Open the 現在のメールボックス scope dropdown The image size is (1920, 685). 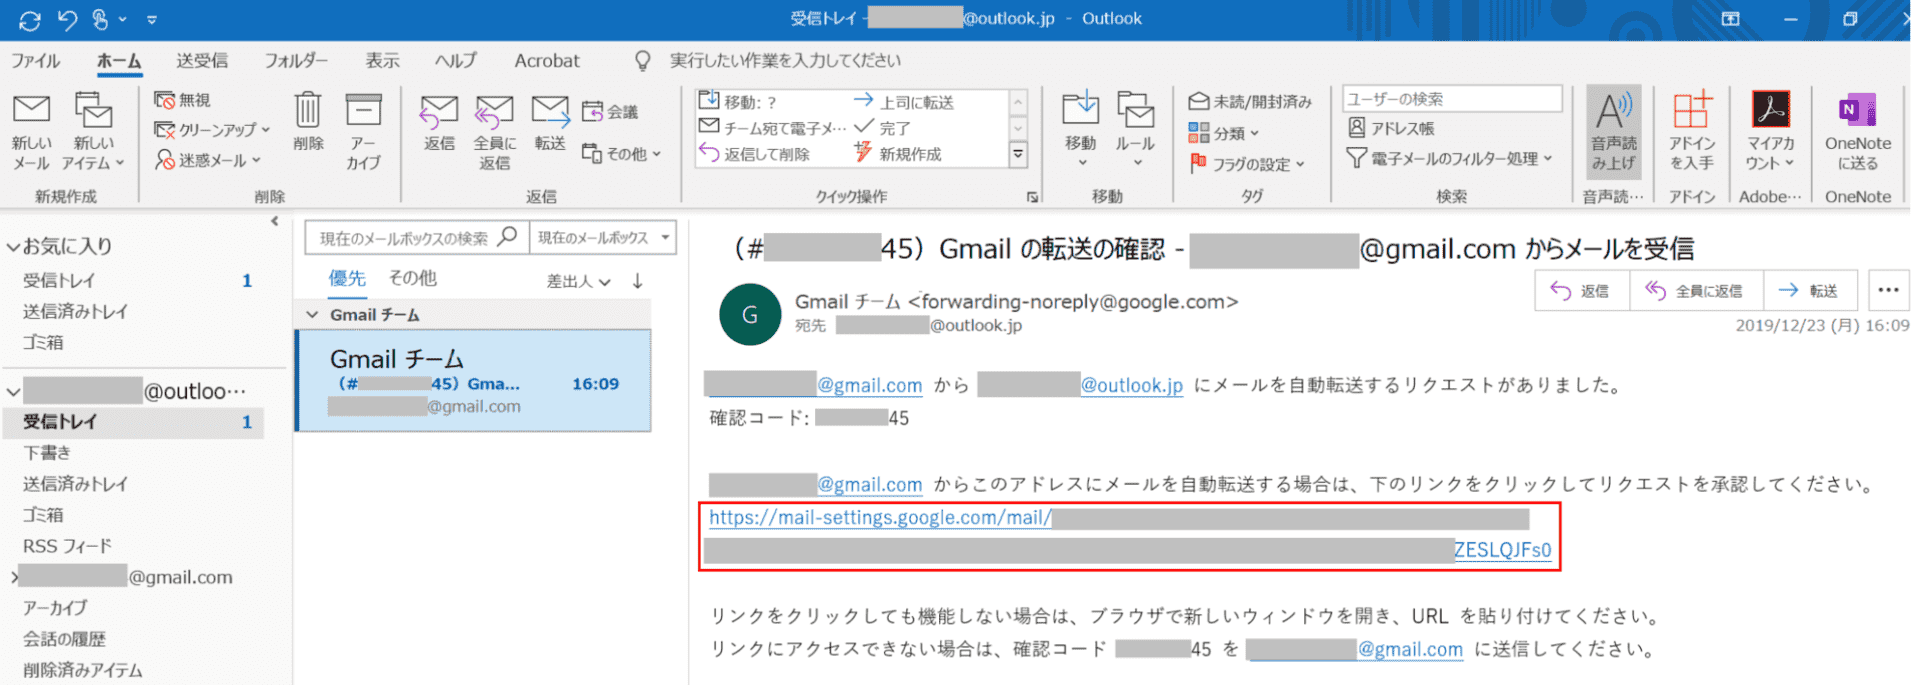coord(603,238)
